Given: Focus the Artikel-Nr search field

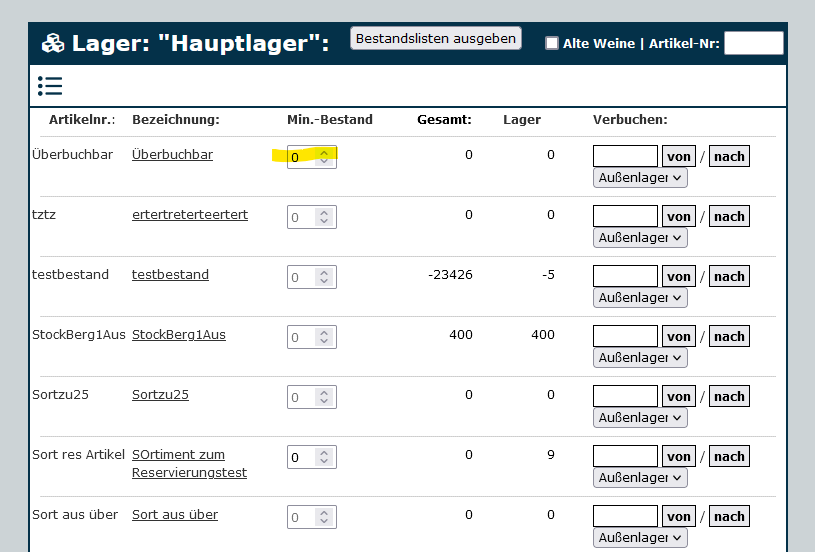Looking at the screenshot, I should (753, 43).
